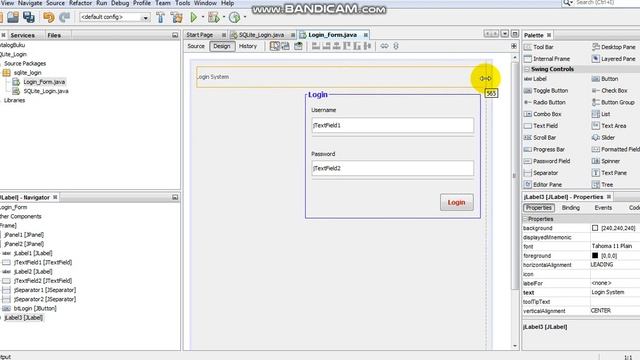Pick the Progress Bar component in Palette
Screen dimensions: 640x360
[544, 149]
